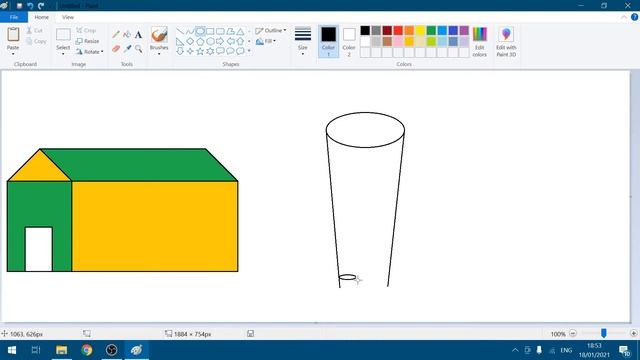Activate Color 2 background selector

(x=349, y=41)
